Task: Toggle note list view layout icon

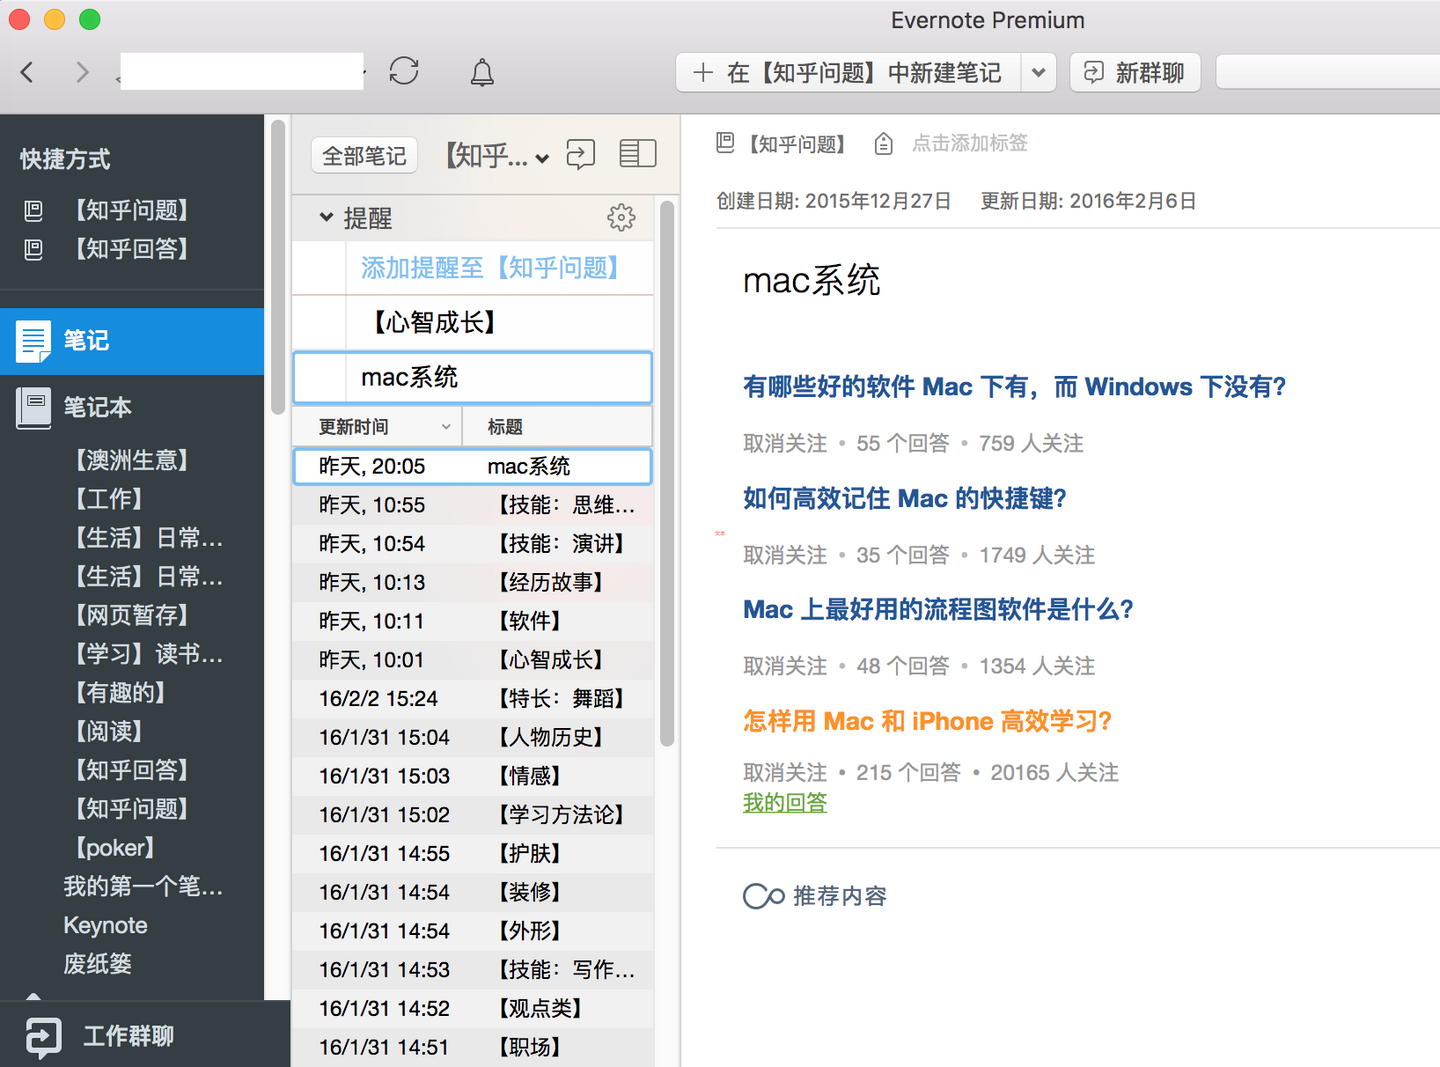Action: [637, 154]
